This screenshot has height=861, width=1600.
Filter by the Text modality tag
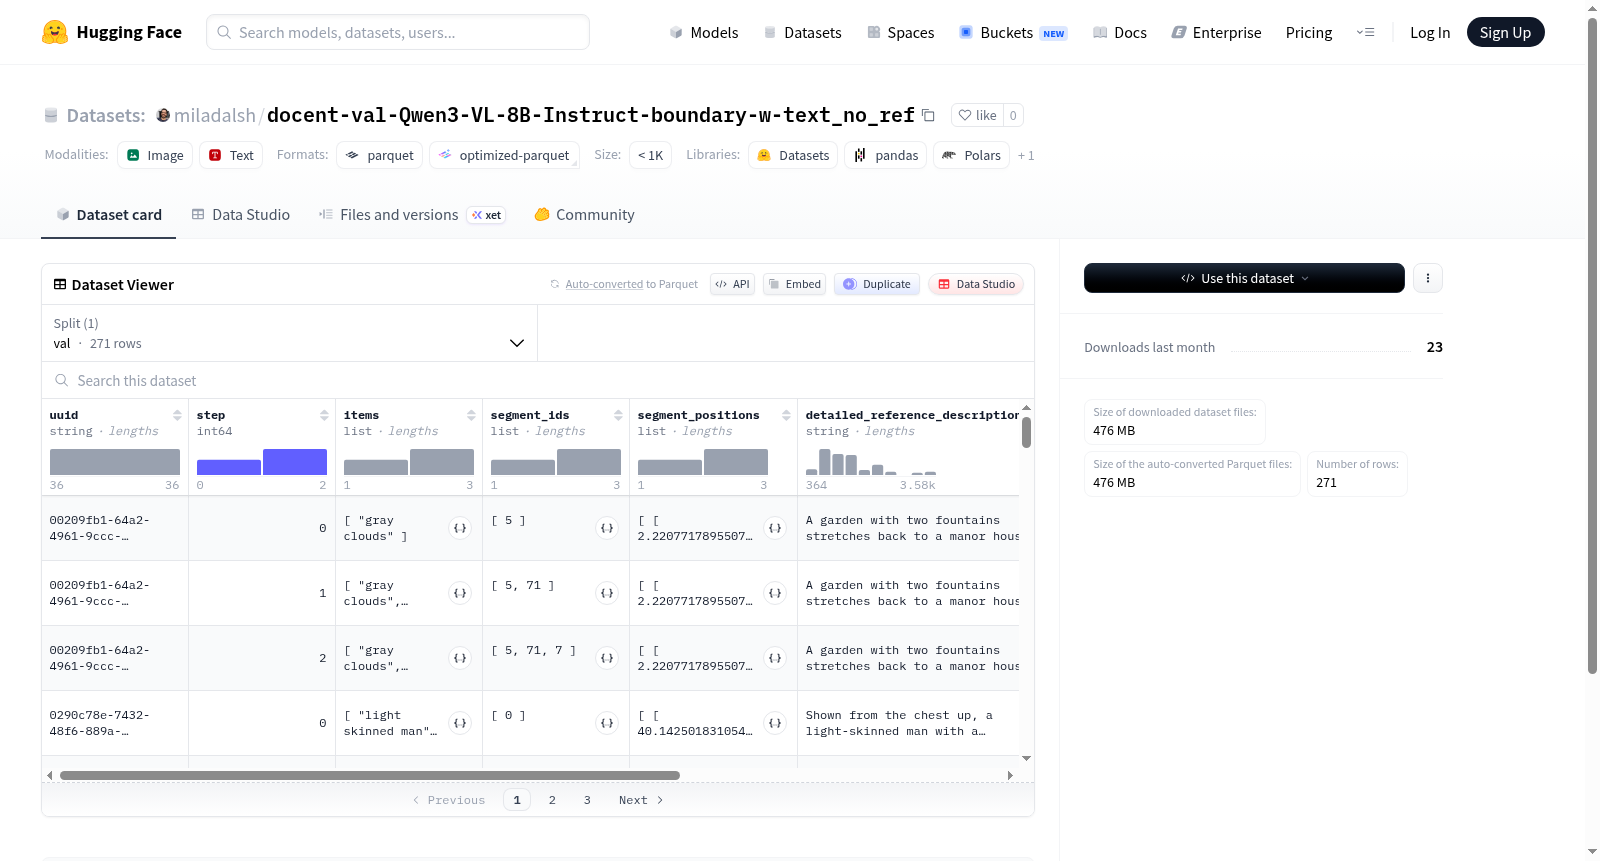click(231, 155)
